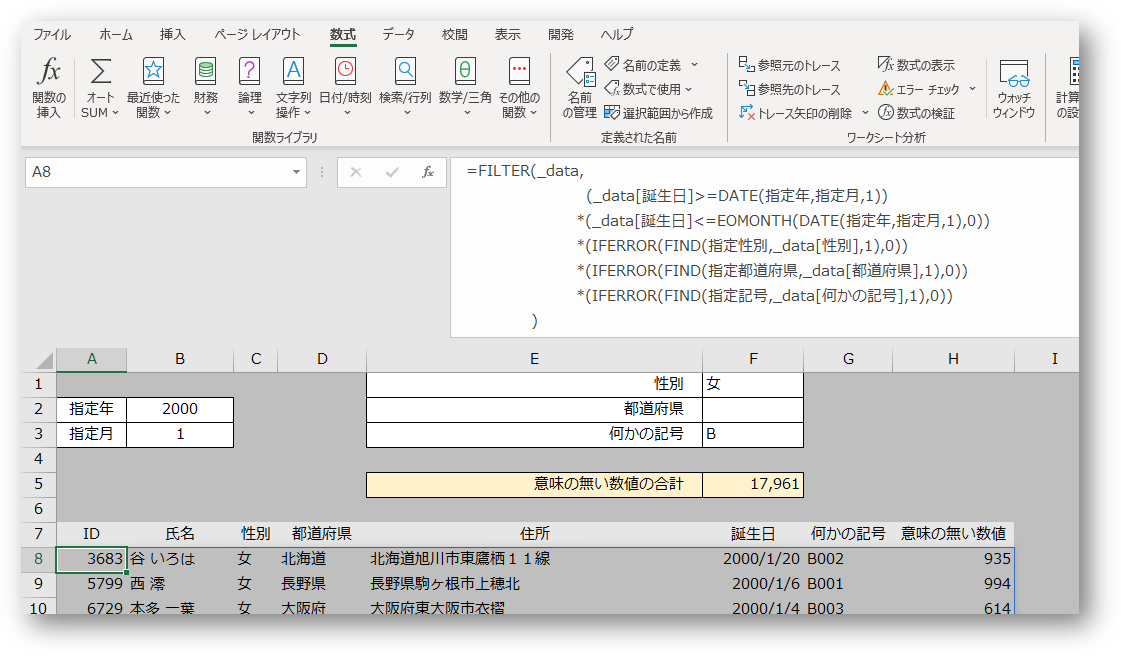Open the 財務 functions icon

(x=205, y=71)
